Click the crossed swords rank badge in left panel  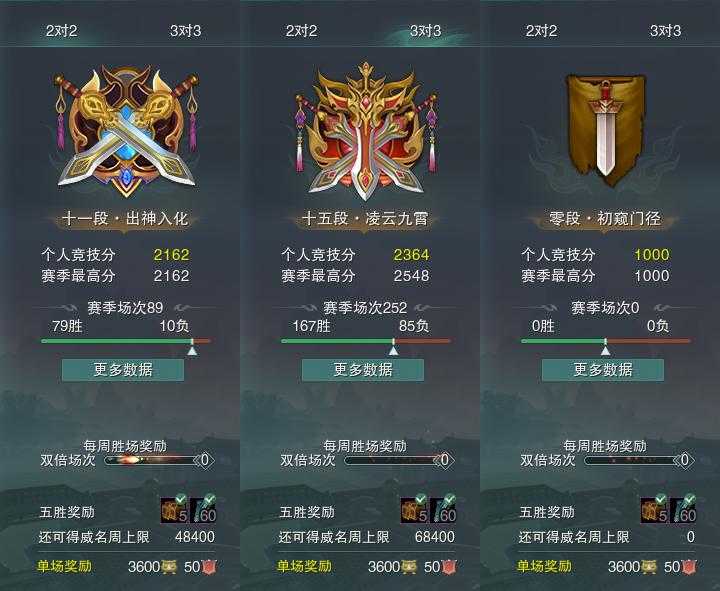coord(126,131)
